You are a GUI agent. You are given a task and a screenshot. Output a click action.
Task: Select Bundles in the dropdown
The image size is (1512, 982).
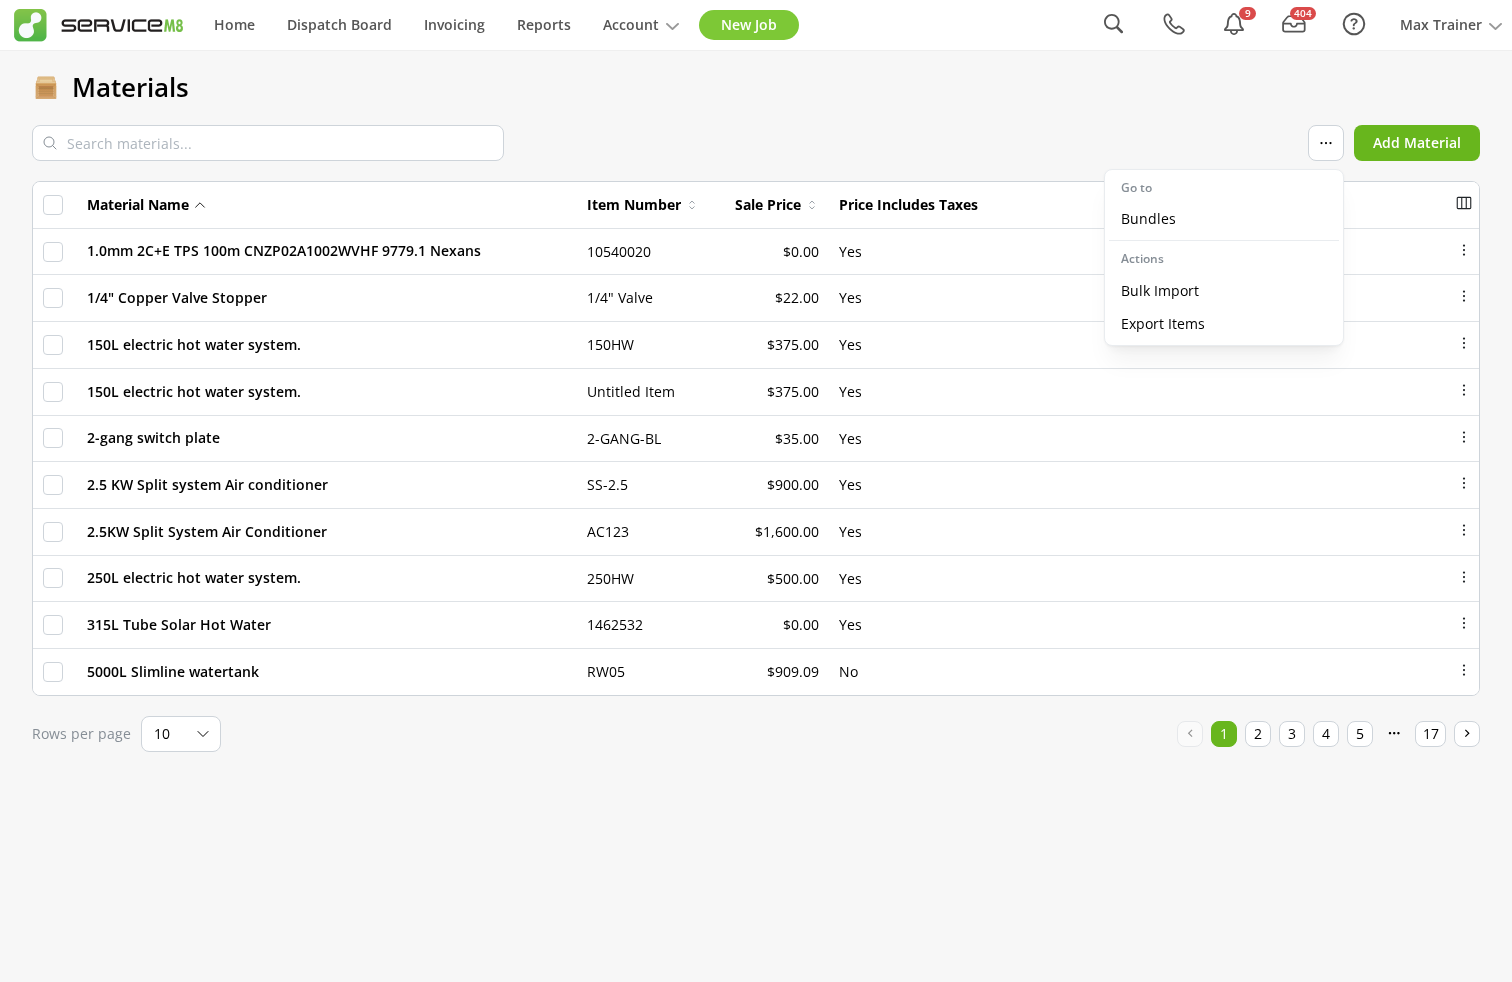[x=1224, y=219]
